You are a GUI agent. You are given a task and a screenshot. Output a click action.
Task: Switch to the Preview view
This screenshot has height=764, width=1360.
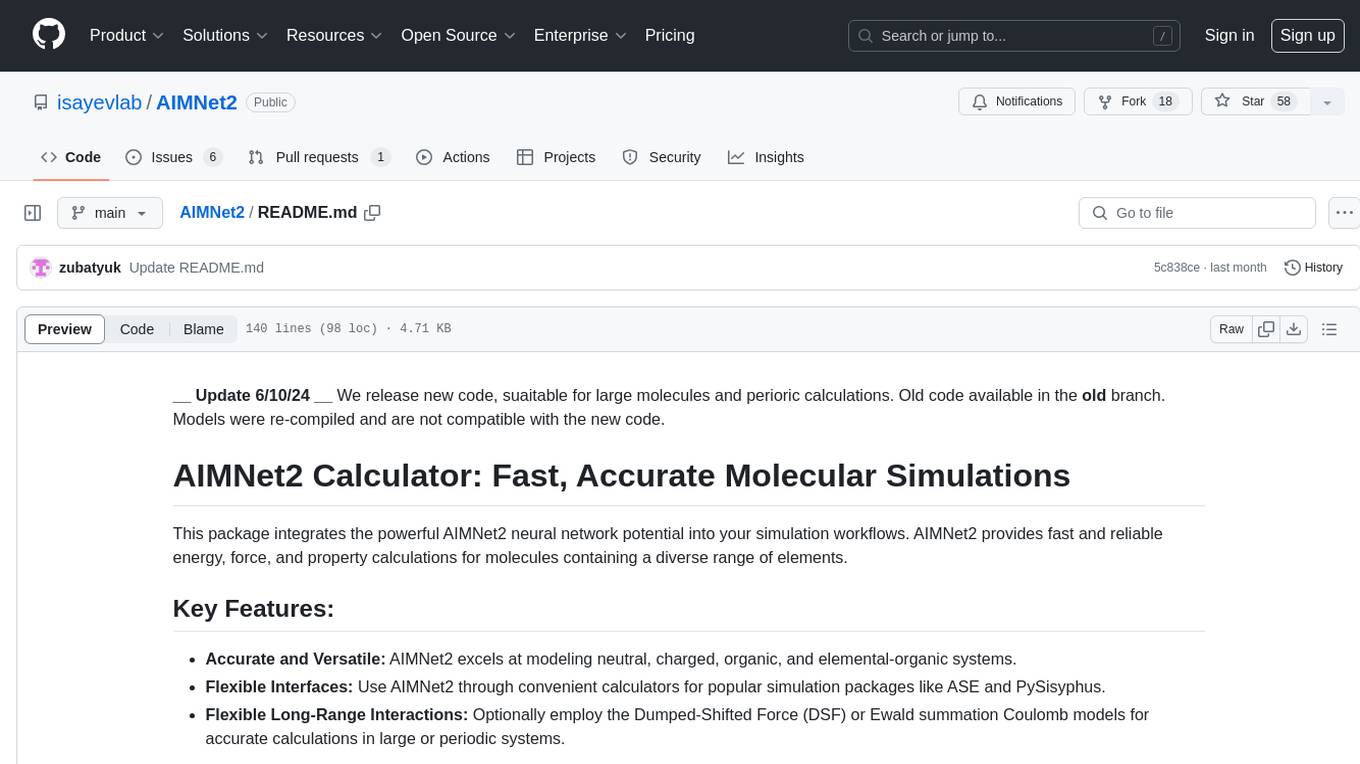click(x=65, y=329)
